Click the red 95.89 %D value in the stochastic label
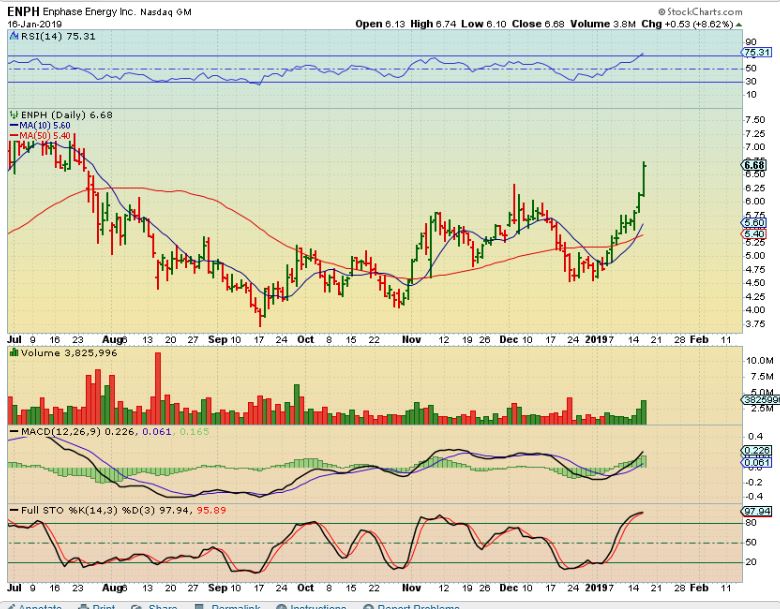Screen dimensions: 780x609 211,510
